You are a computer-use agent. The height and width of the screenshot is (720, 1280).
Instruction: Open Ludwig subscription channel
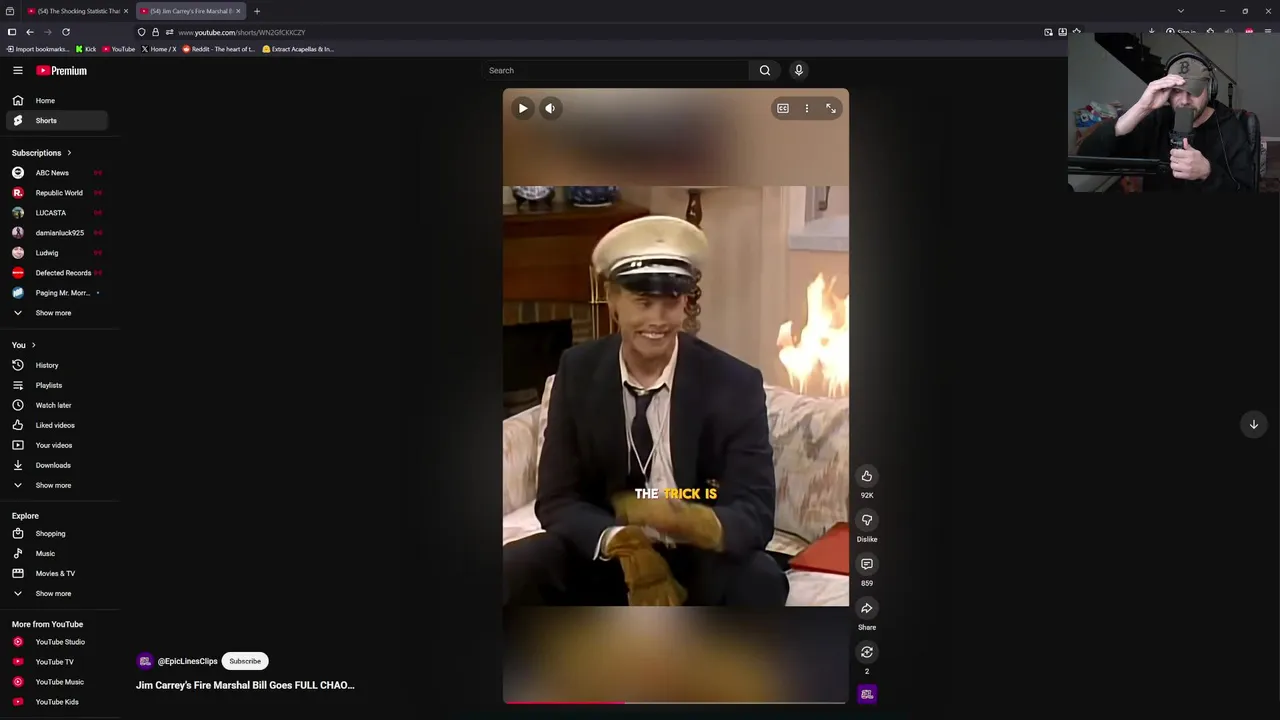point(58,253)
